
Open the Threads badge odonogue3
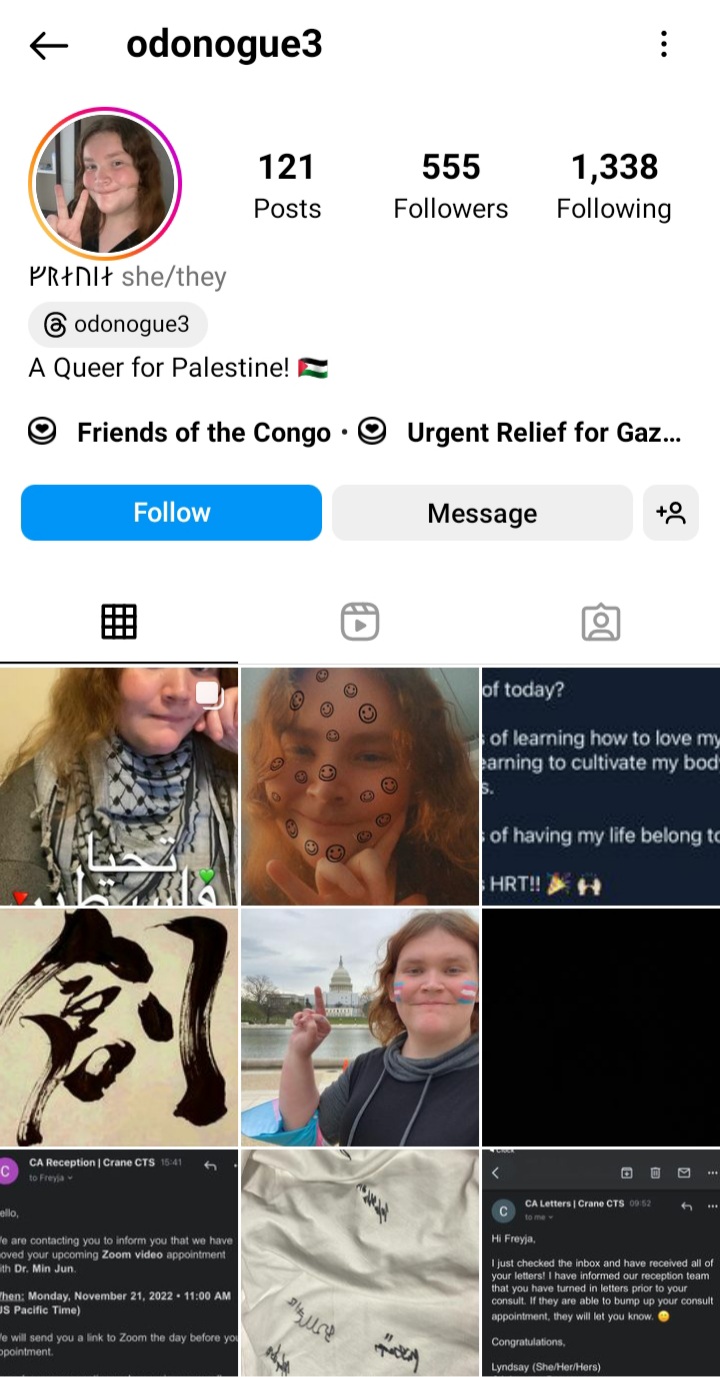coord(118,324)
